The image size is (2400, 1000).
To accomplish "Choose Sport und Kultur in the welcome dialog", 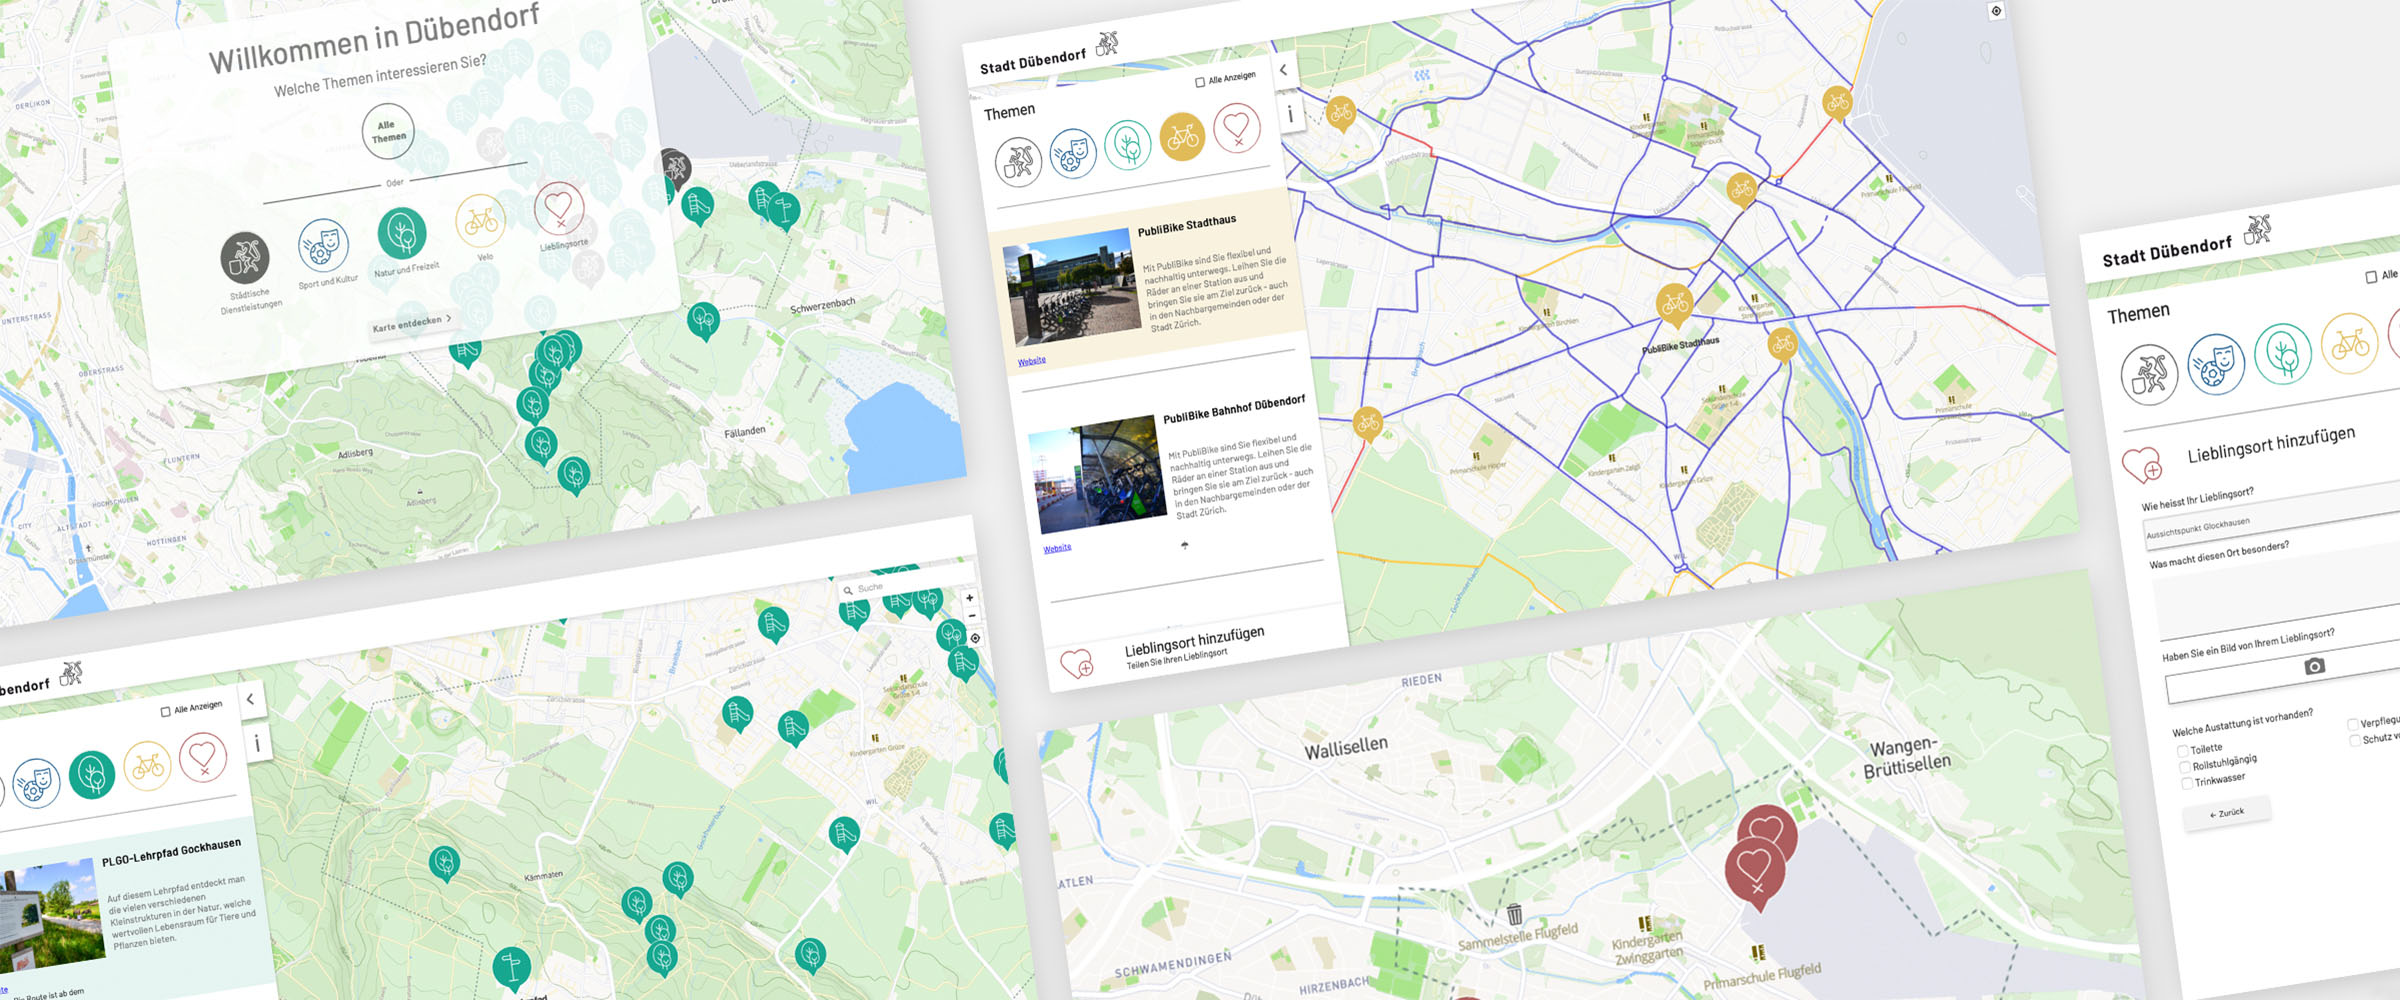I will coord(323,246).
